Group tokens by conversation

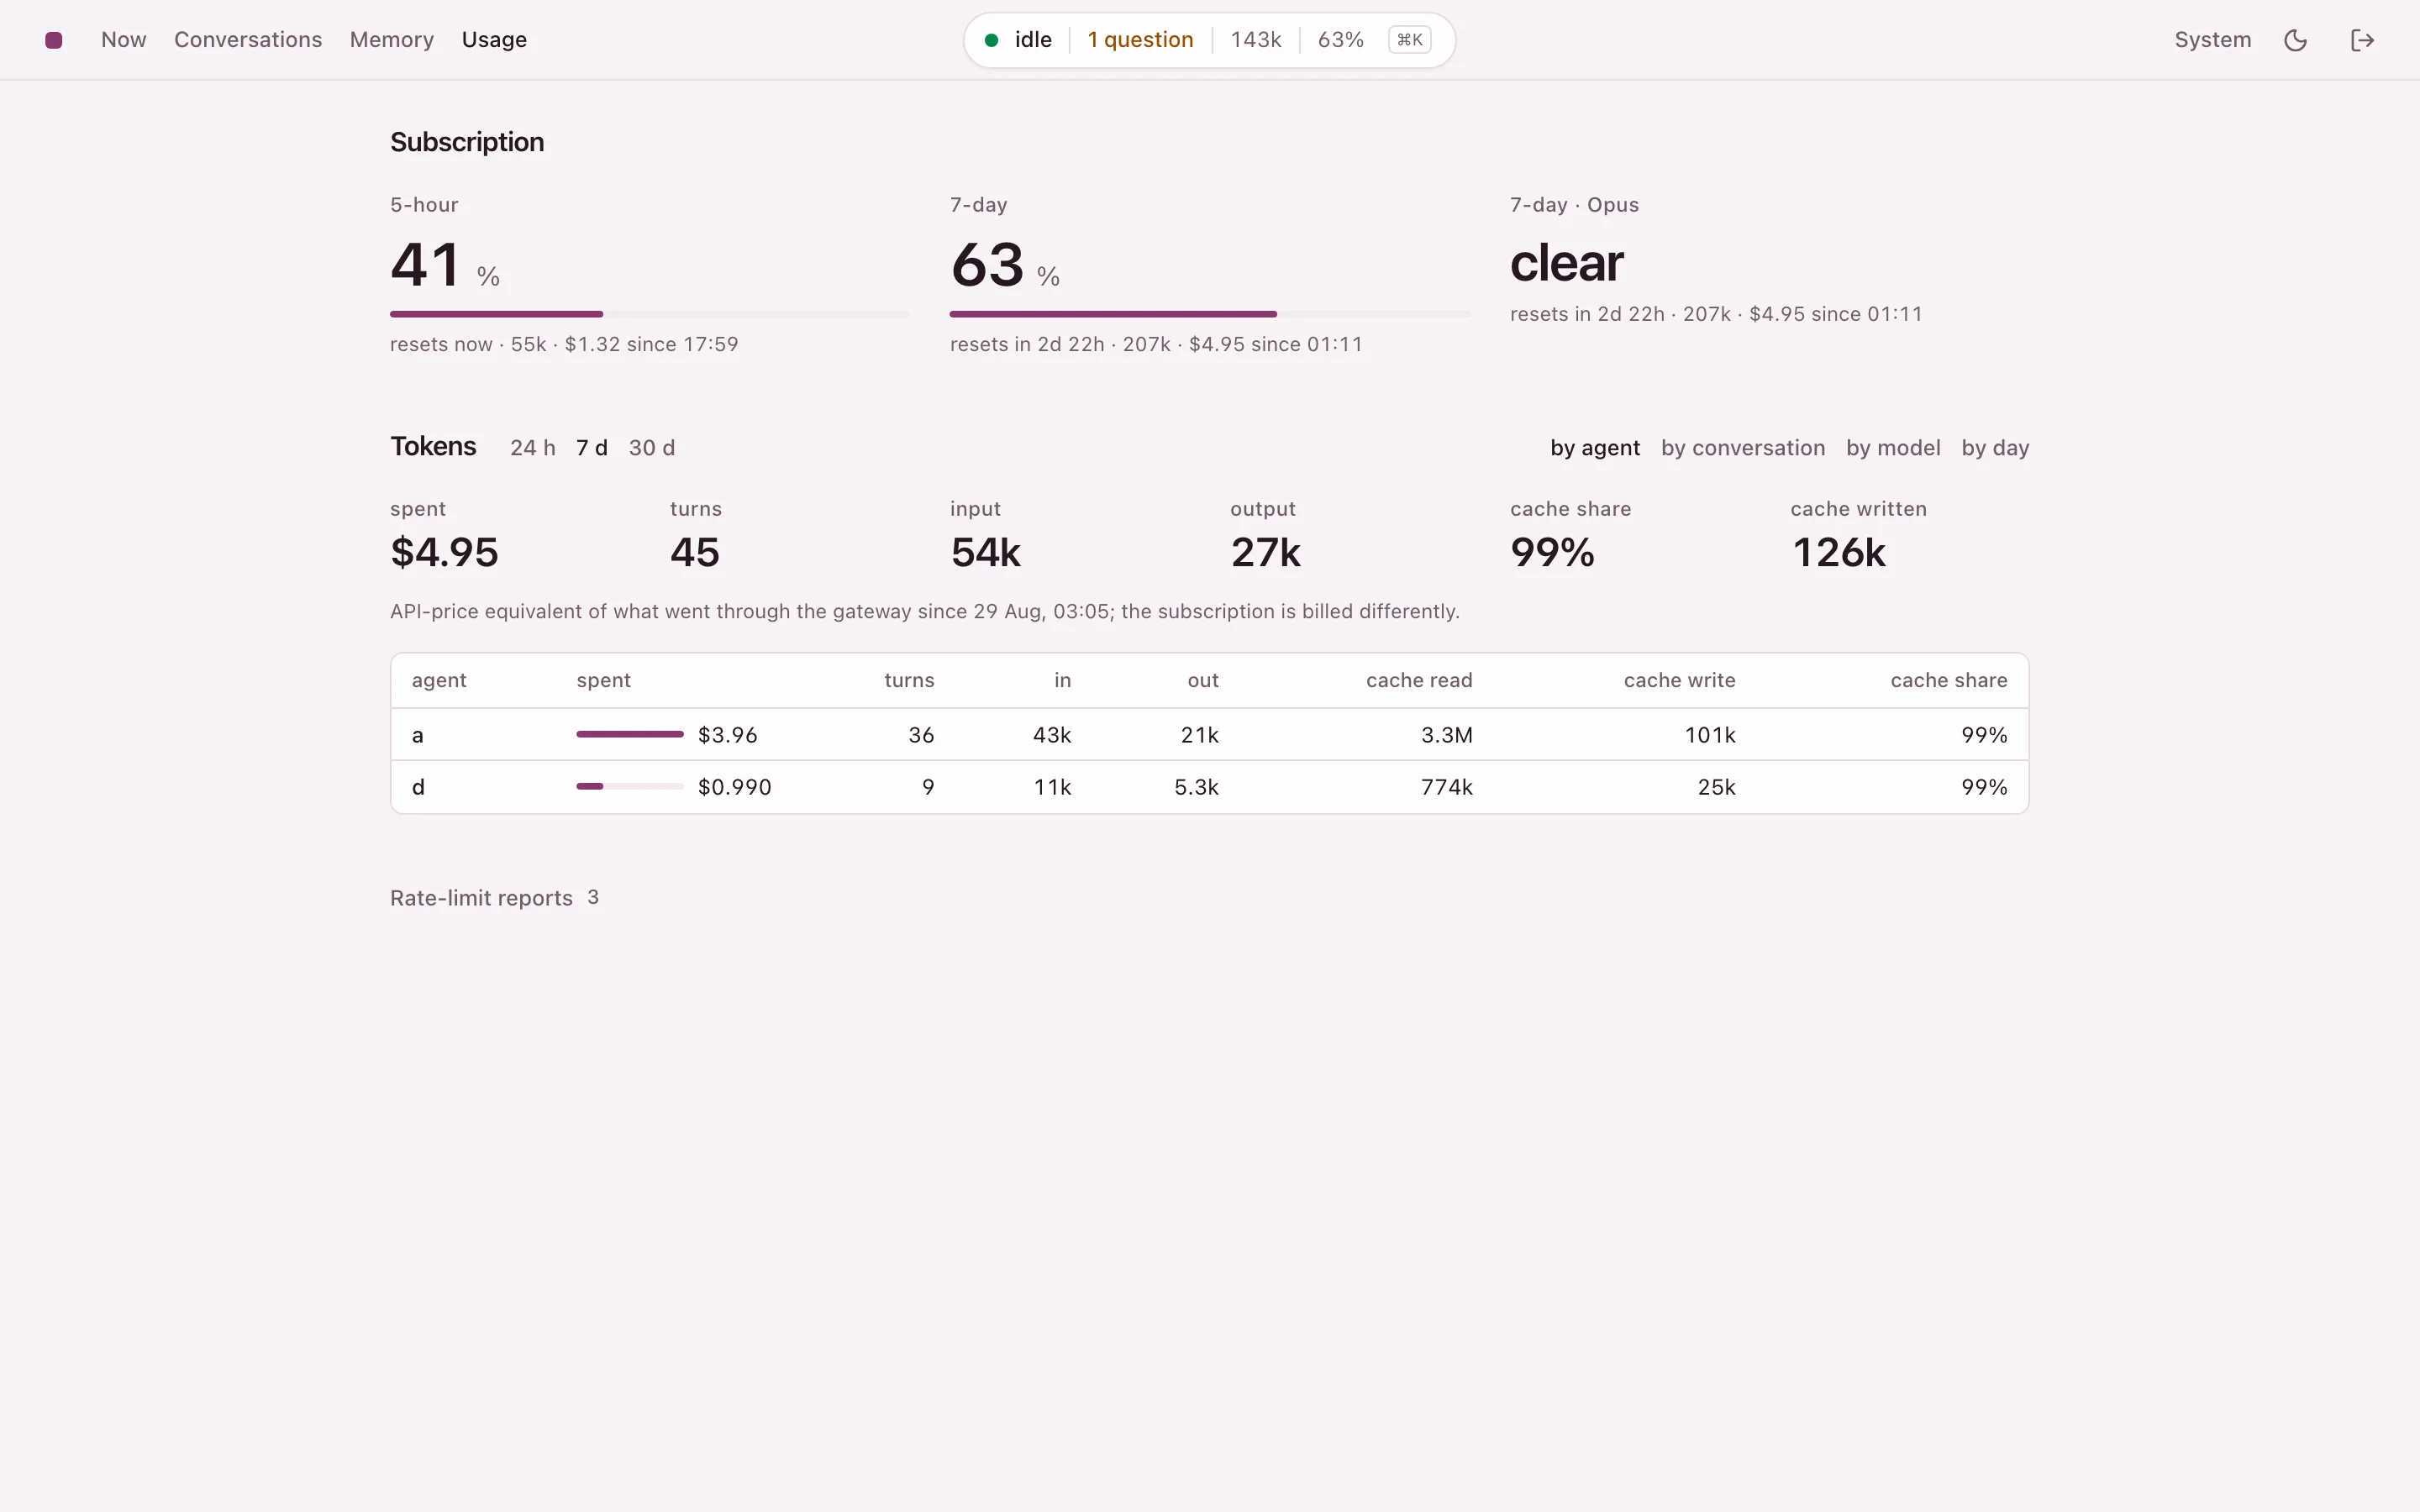tap(1743, 448)
